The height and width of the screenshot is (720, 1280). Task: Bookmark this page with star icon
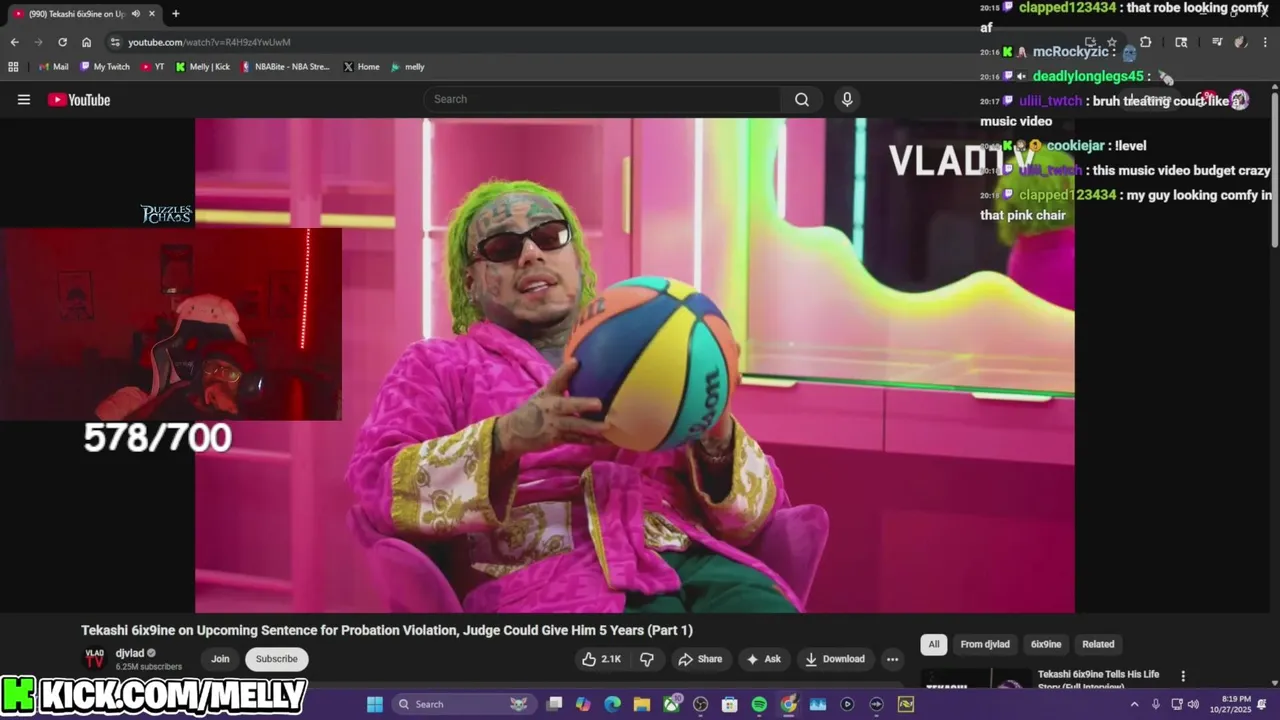(1111, 42)
